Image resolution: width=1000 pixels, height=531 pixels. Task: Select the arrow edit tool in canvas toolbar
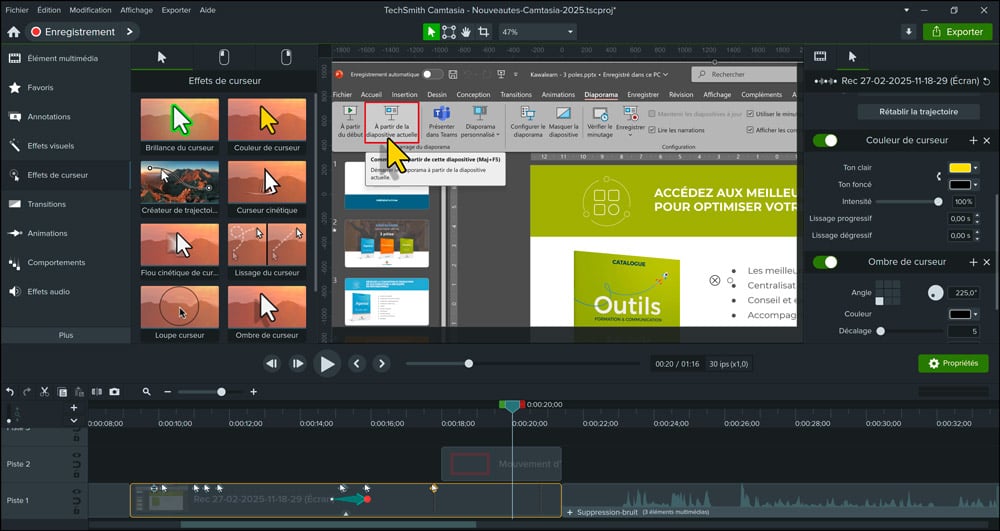432,32
